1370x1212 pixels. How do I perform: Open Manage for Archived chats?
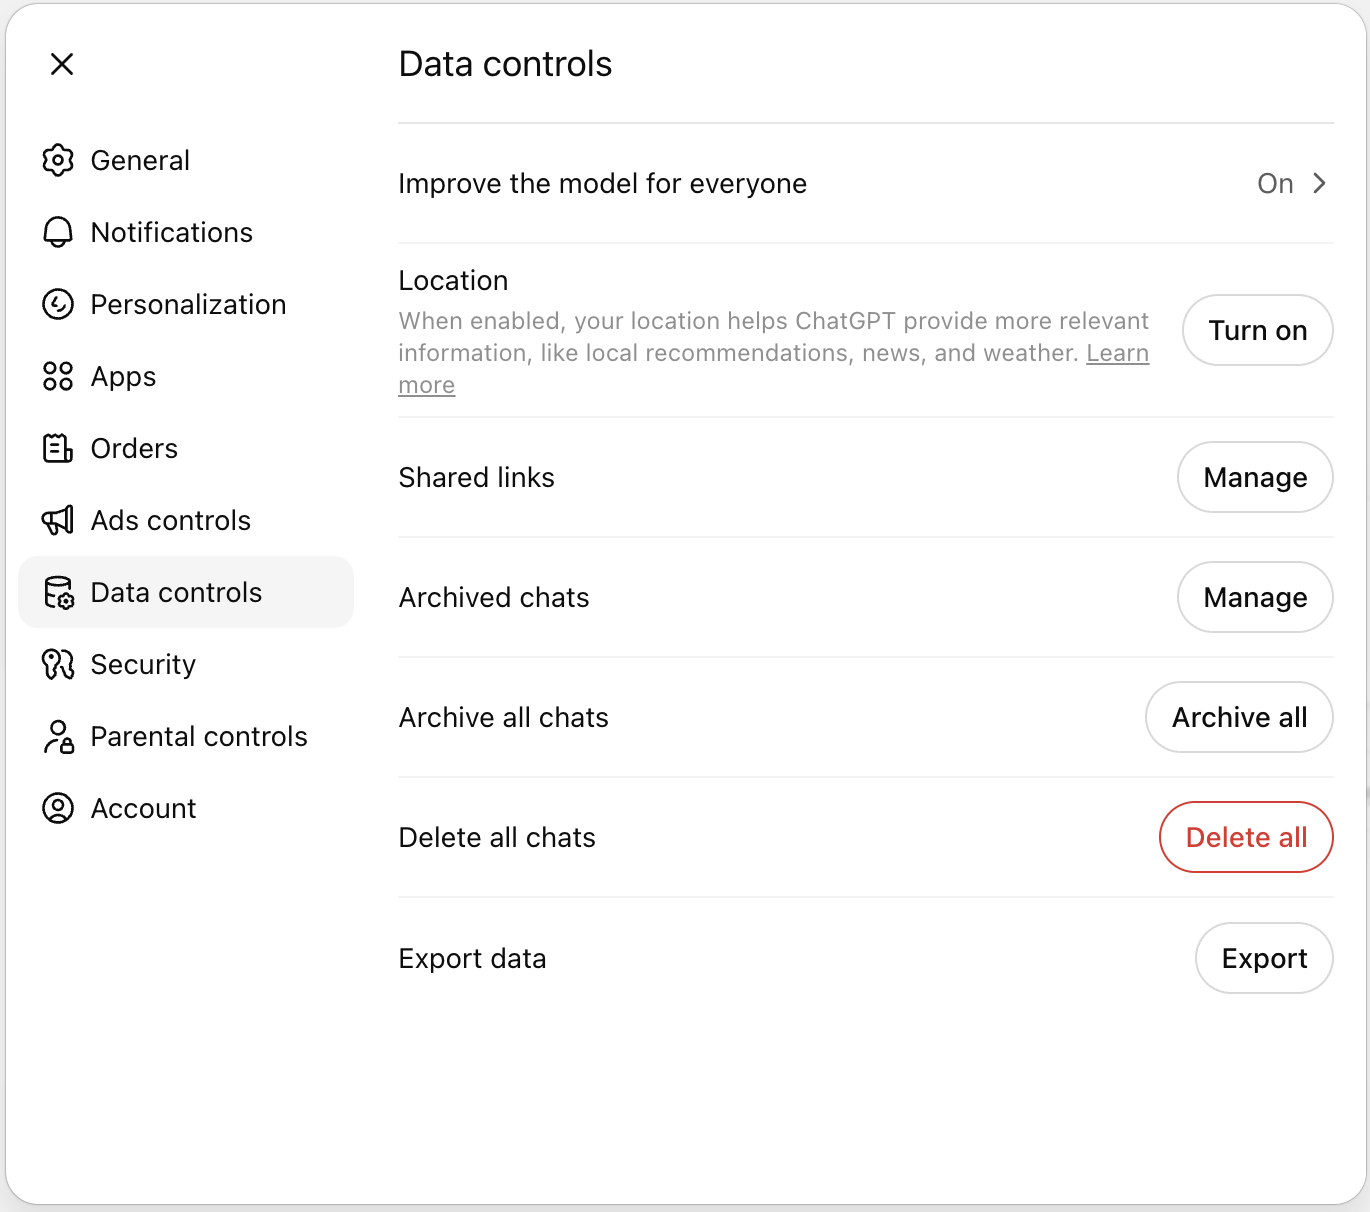pyautogui.click(x=1255, y=597)
